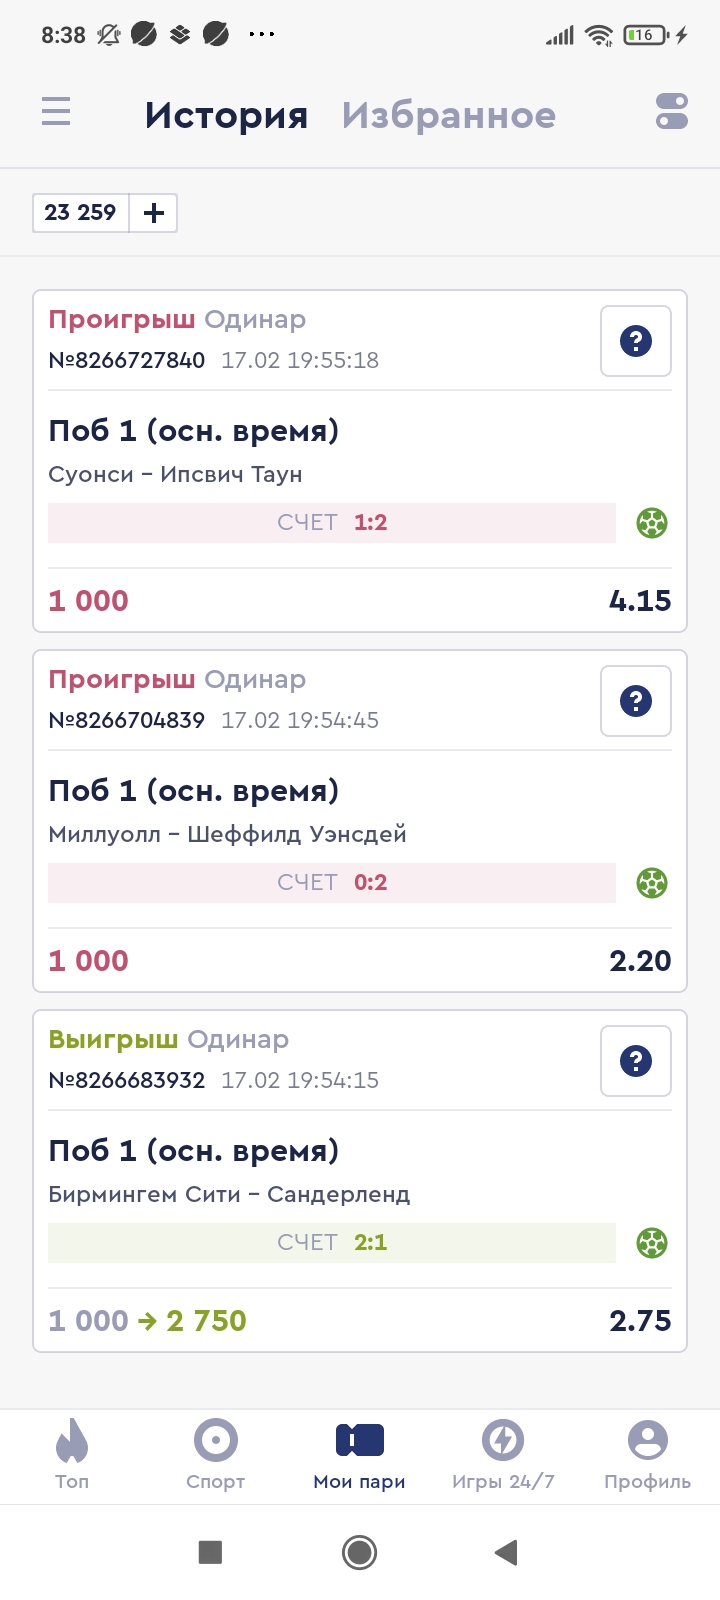Open help for Бирмингем Сити – Сандерленд bet
This screenshot has width=720, height=1600.
coord(636,1061)
